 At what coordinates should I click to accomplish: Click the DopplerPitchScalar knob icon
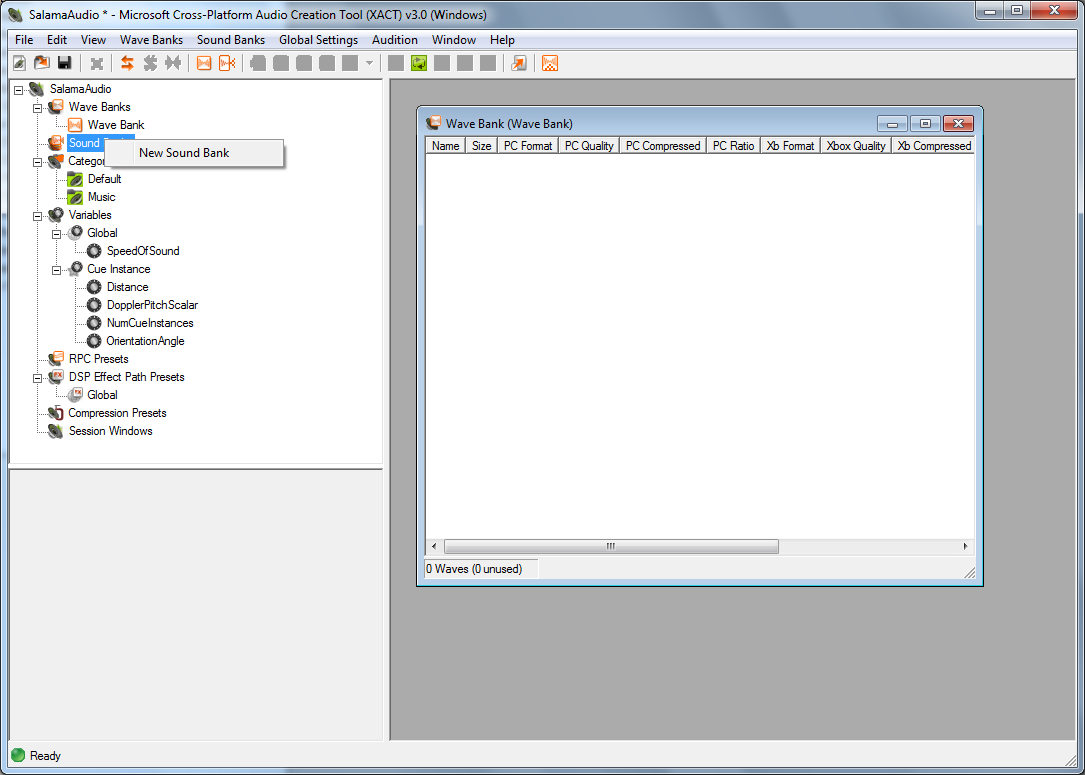point(94,305)
